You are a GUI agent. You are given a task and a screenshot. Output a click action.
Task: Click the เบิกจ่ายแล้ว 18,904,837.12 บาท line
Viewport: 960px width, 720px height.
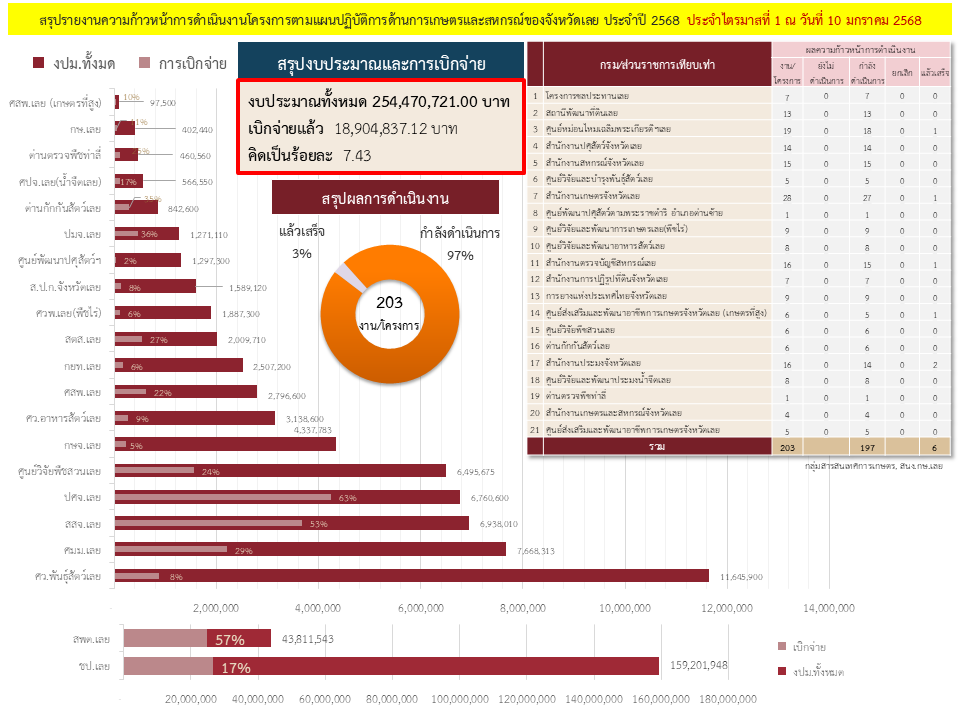pyautogui.click(x=353, y=129)
